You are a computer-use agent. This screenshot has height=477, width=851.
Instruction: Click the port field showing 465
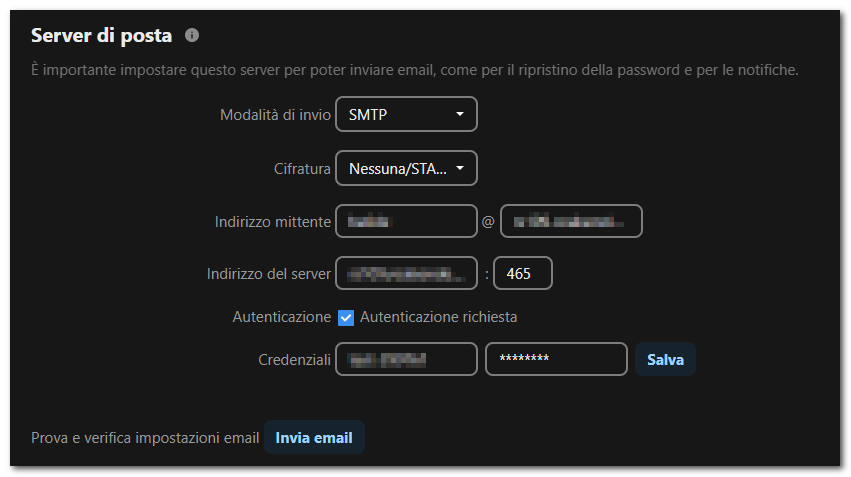tap(523, 273)
